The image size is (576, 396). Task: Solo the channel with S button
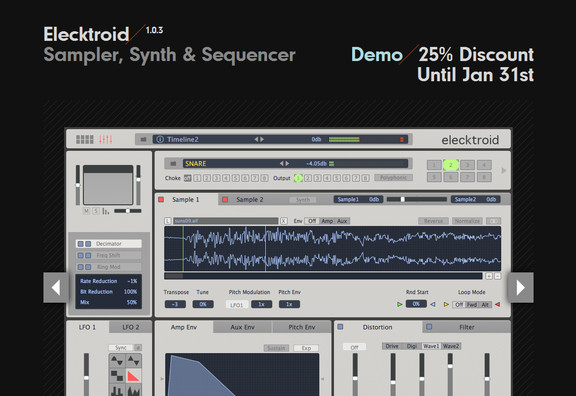96,211
